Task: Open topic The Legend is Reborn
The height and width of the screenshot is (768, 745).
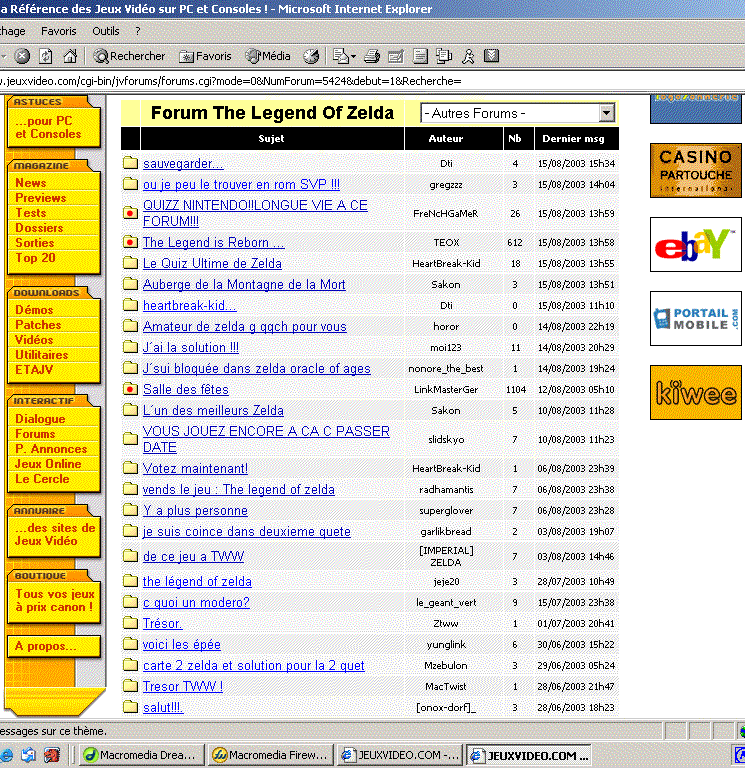Action: (x=214, y=242)
